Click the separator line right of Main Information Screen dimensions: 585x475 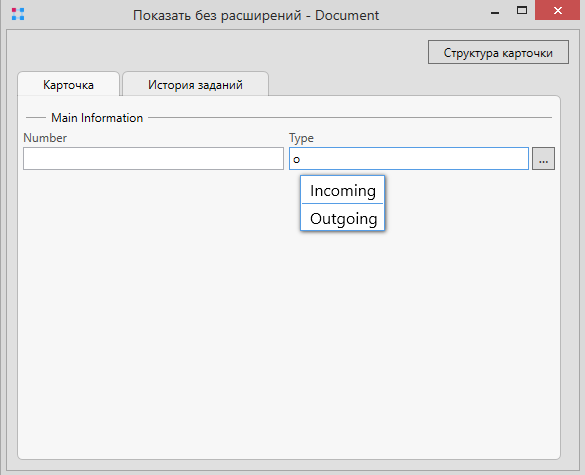[x=350, y=118]
